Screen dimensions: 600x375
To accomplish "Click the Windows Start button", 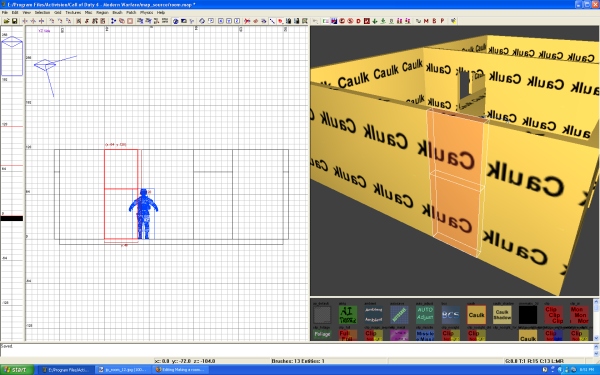I will [x=17, y=370].
